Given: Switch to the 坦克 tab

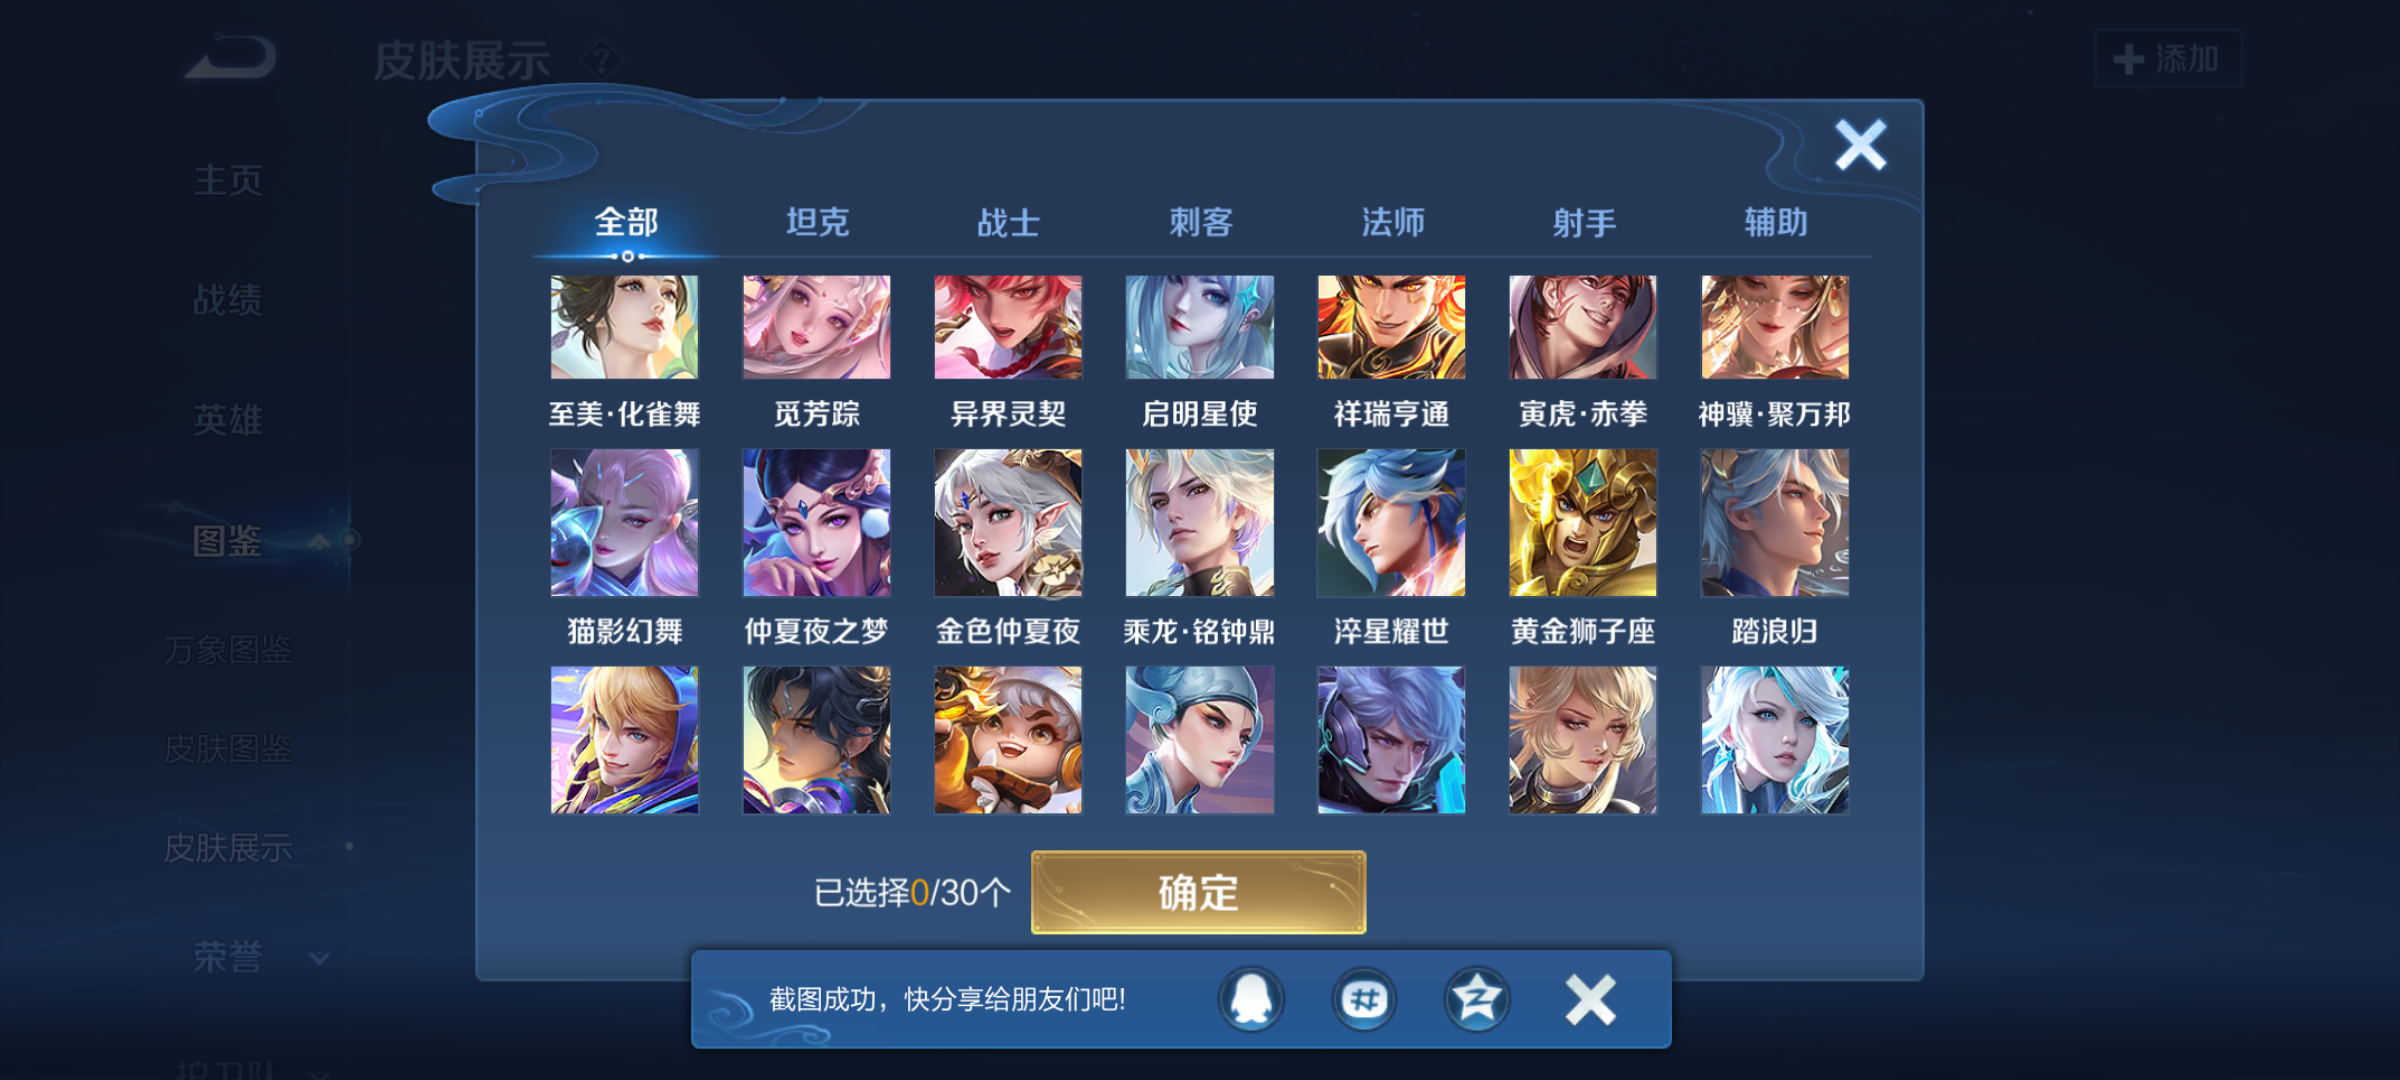Looking at the screenshot, I should pyautogui.click(x=817, y=222).
